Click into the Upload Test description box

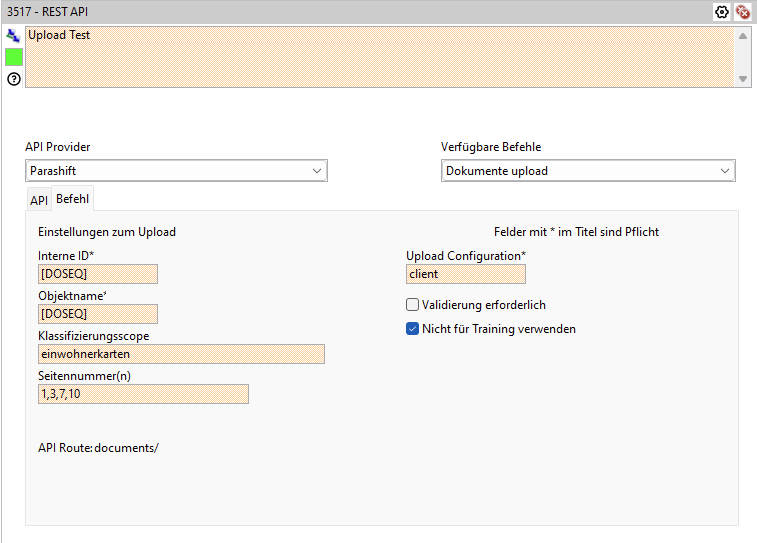coord(380,57)
